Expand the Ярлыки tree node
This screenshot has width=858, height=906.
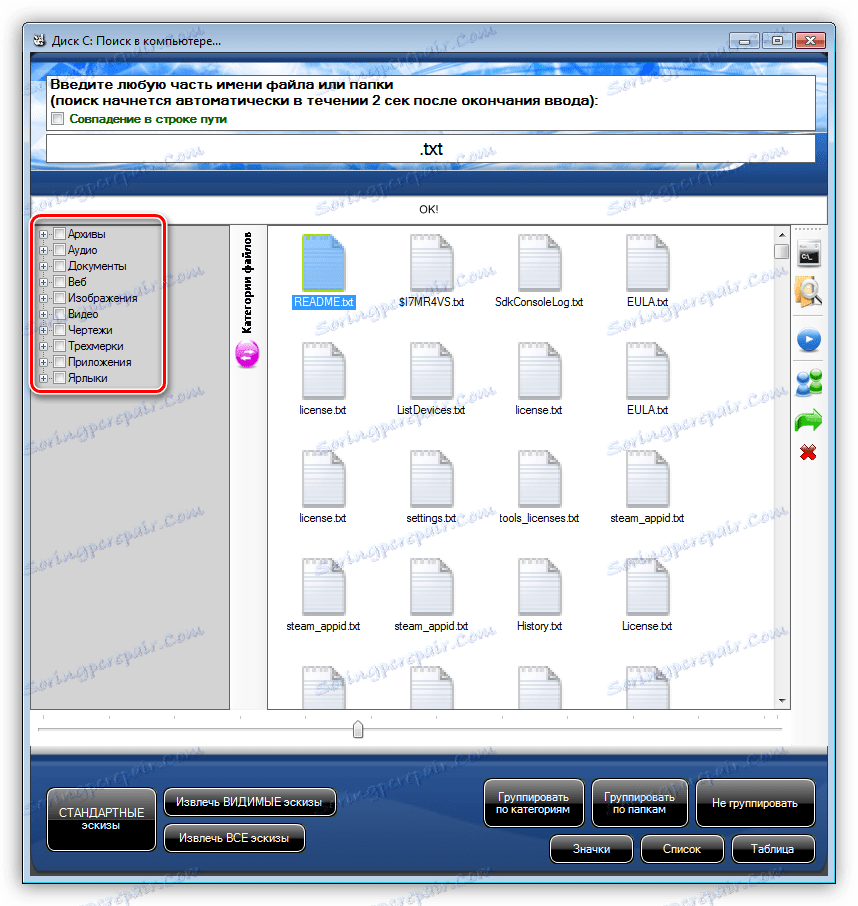[43, 378]
